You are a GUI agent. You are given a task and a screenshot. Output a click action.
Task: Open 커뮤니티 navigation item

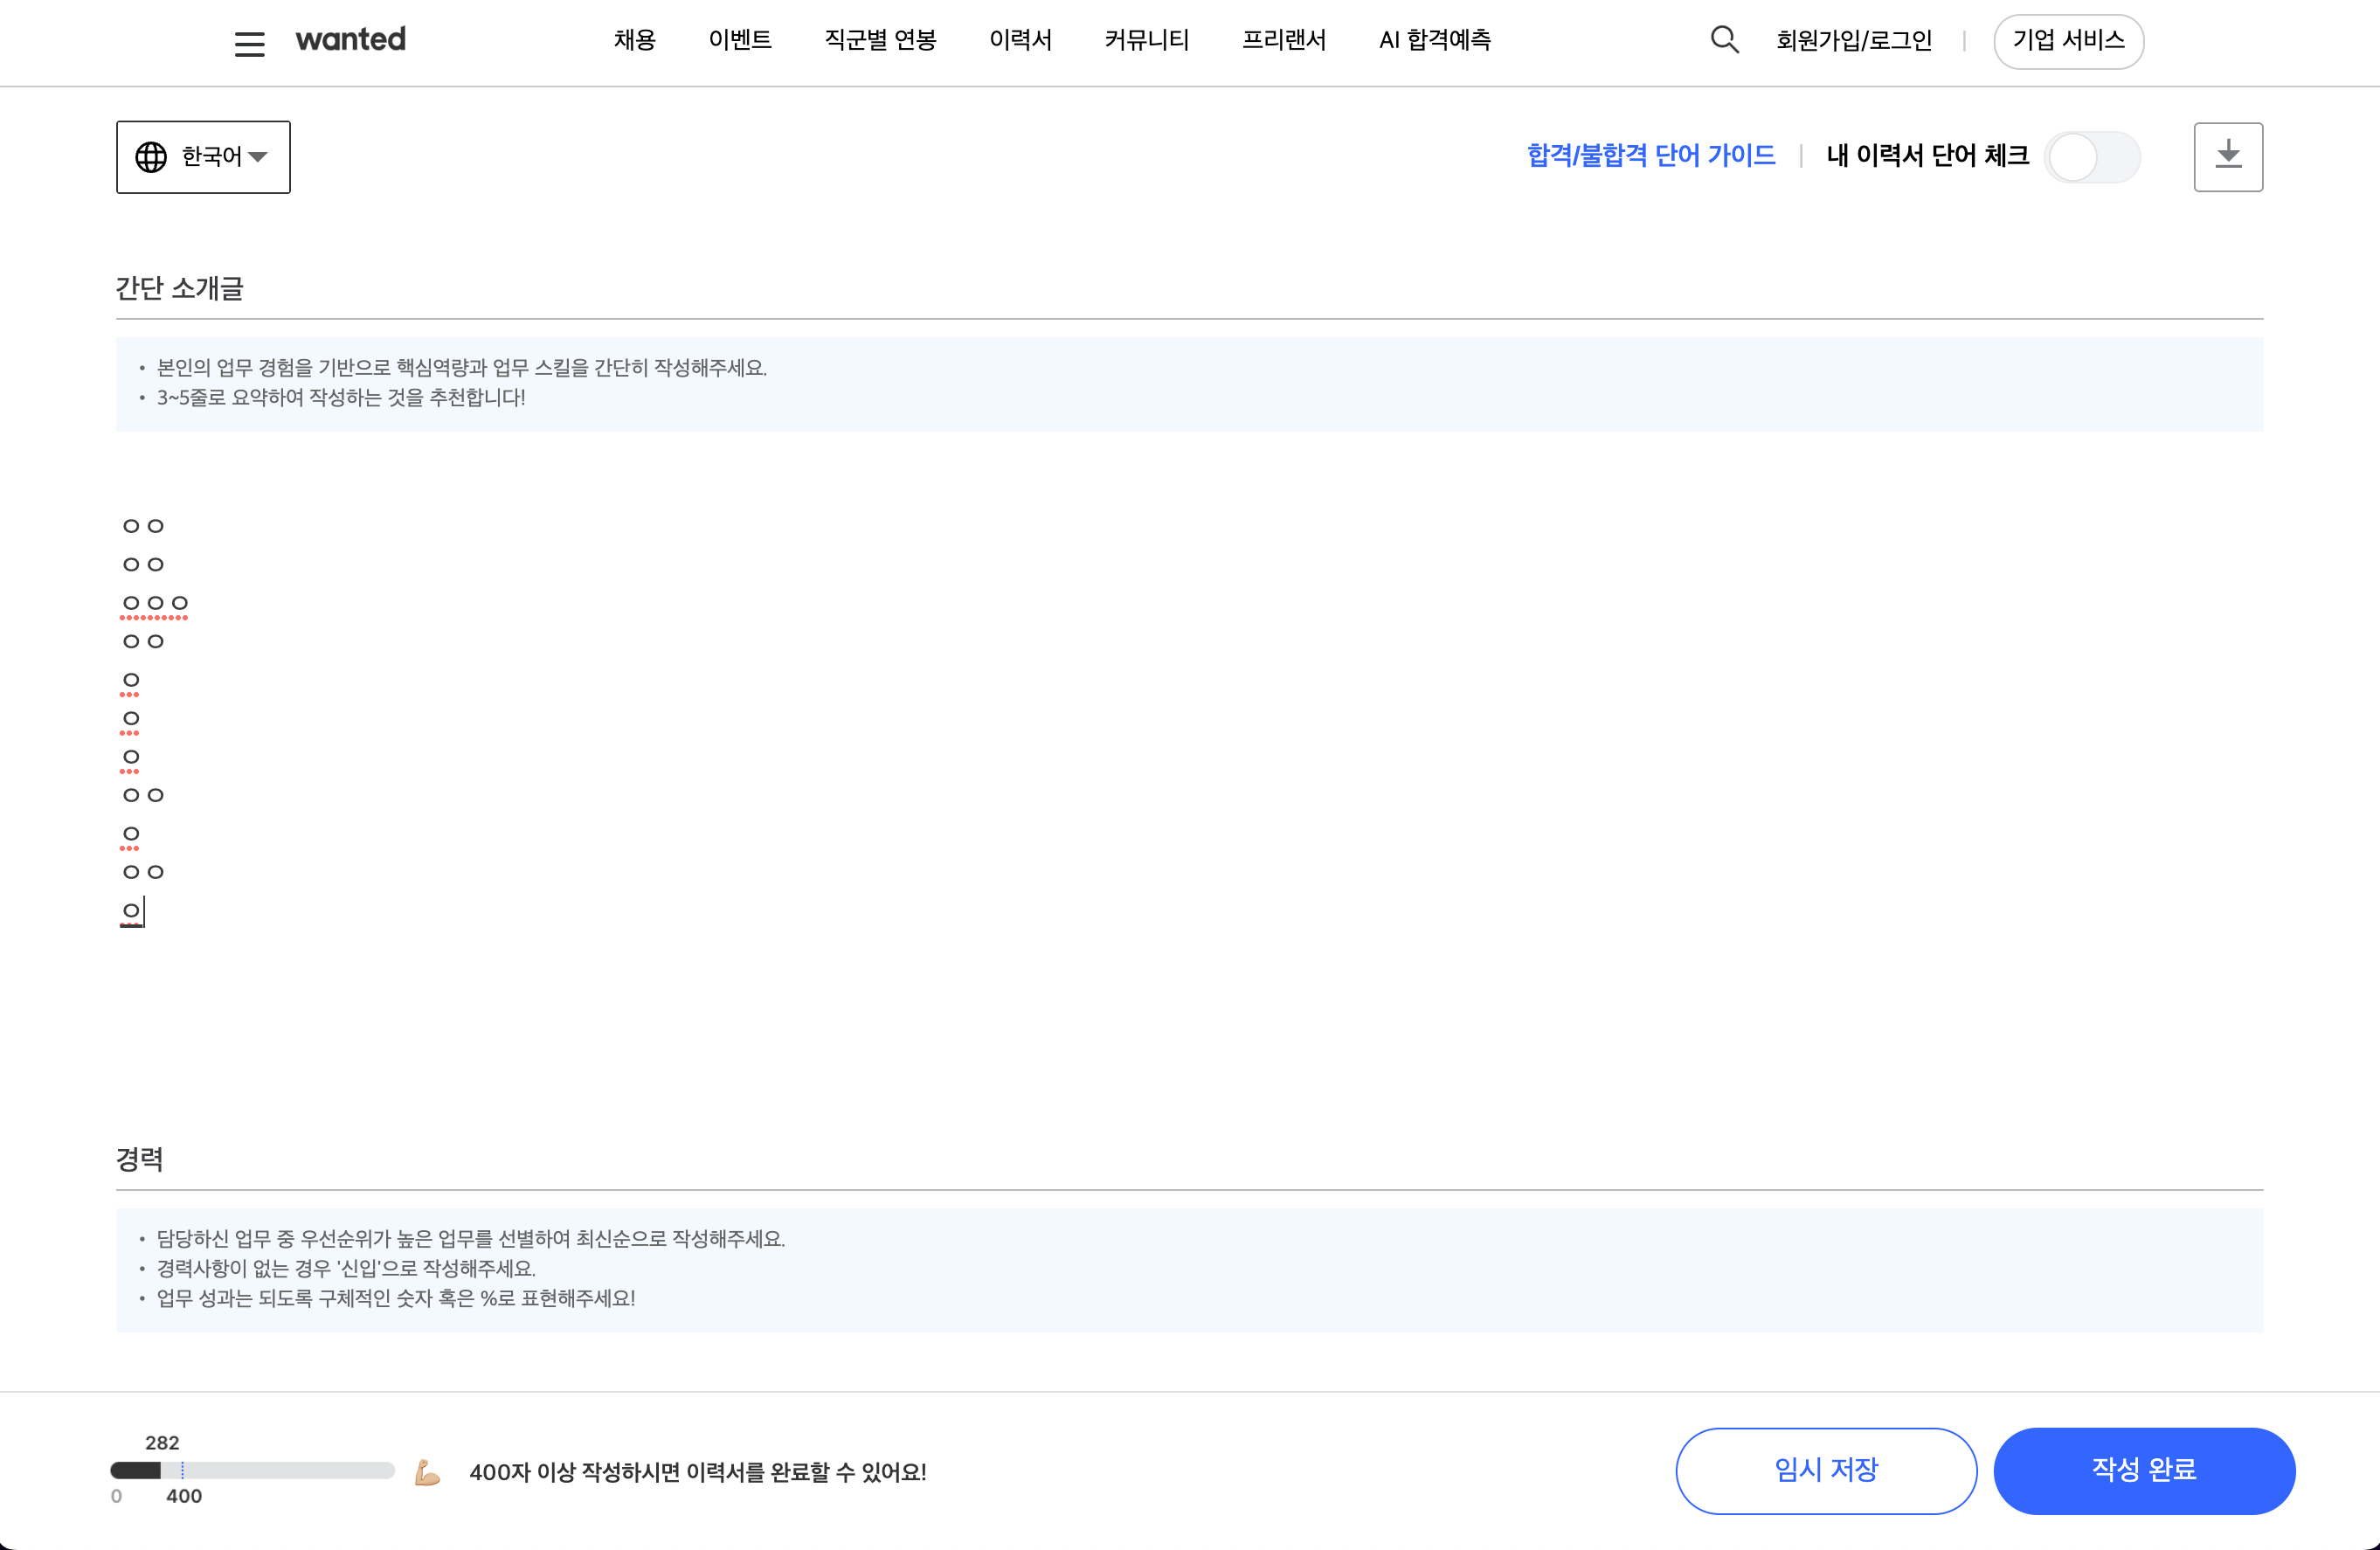(x=1146, y=40)
